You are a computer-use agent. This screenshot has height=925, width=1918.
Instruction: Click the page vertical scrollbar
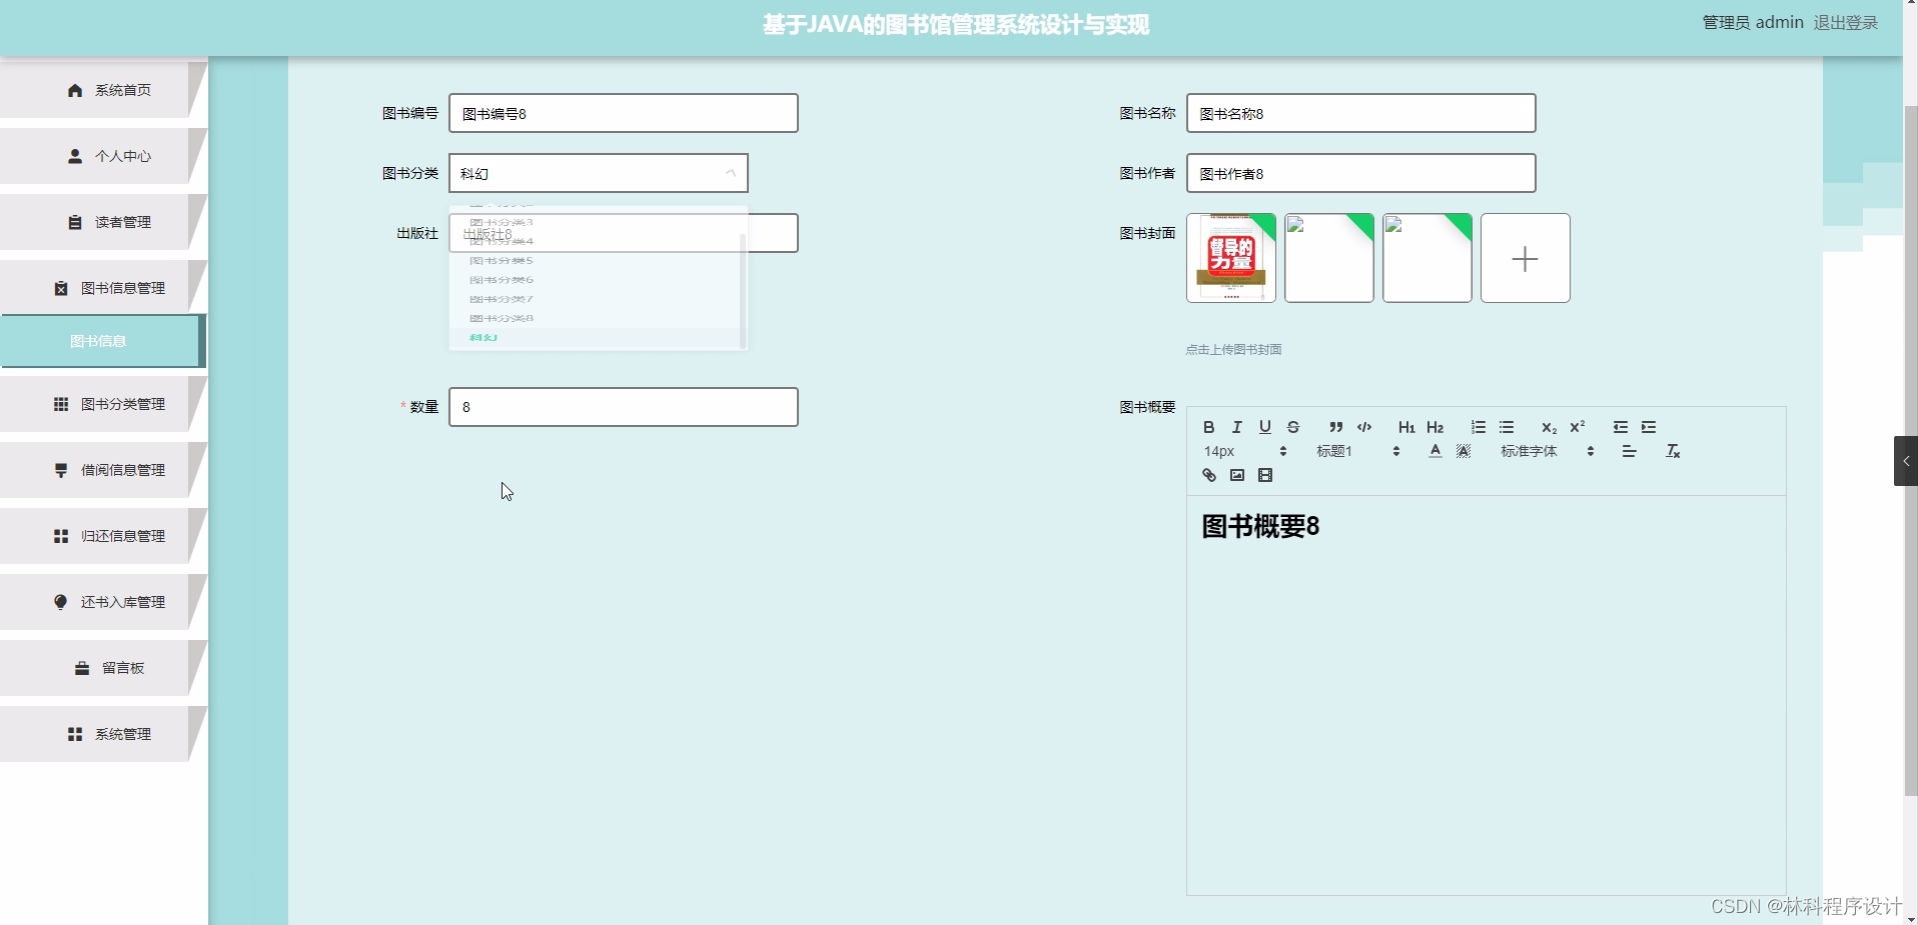click(1910, 450)
